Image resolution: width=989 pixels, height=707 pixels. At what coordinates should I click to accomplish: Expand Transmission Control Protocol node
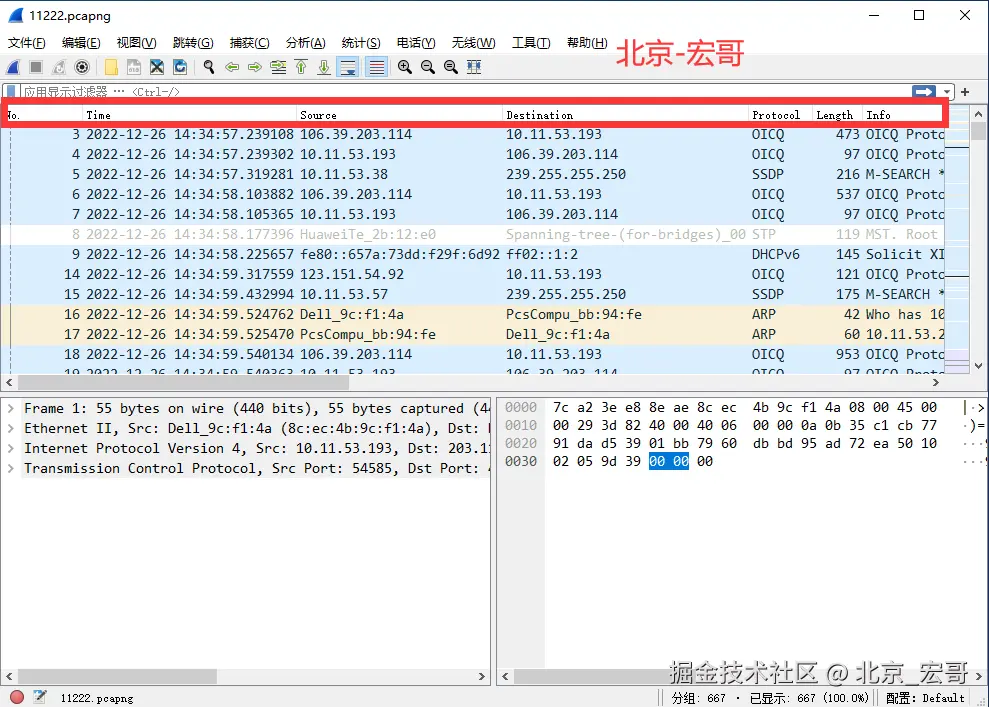tap(11, 469)
